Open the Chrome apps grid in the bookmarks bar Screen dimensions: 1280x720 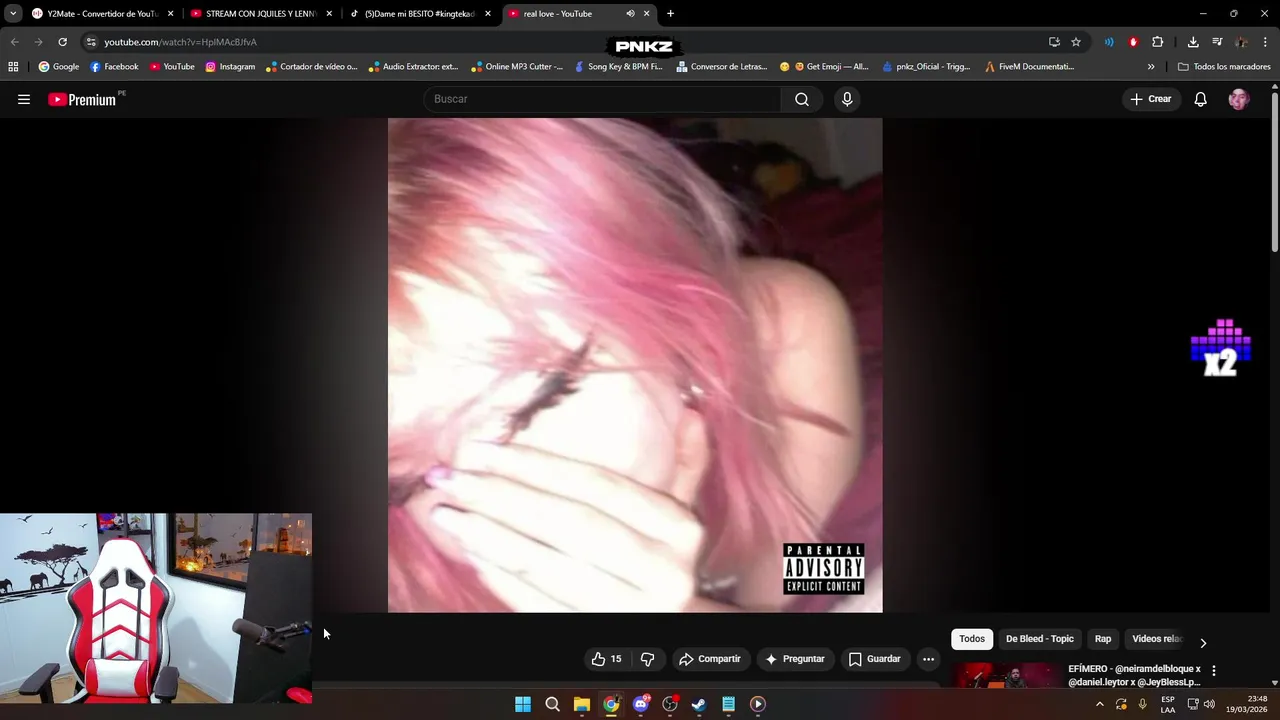click(x=13, y=67)
